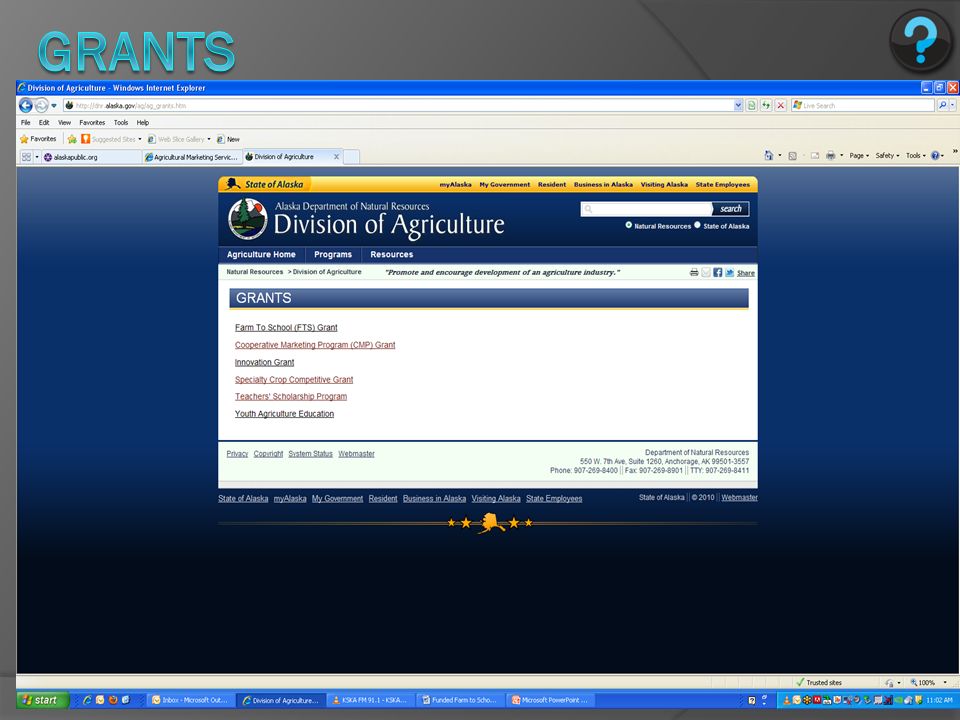
Task: Open the Safety dropdown menu
Action: pos(887,156)
